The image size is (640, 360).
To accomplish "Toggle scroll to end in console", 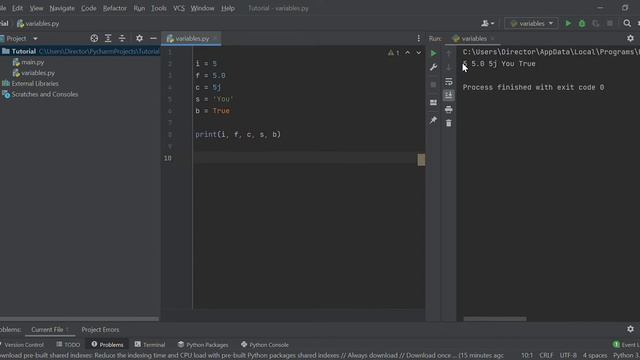I will [x=449, y=96].
